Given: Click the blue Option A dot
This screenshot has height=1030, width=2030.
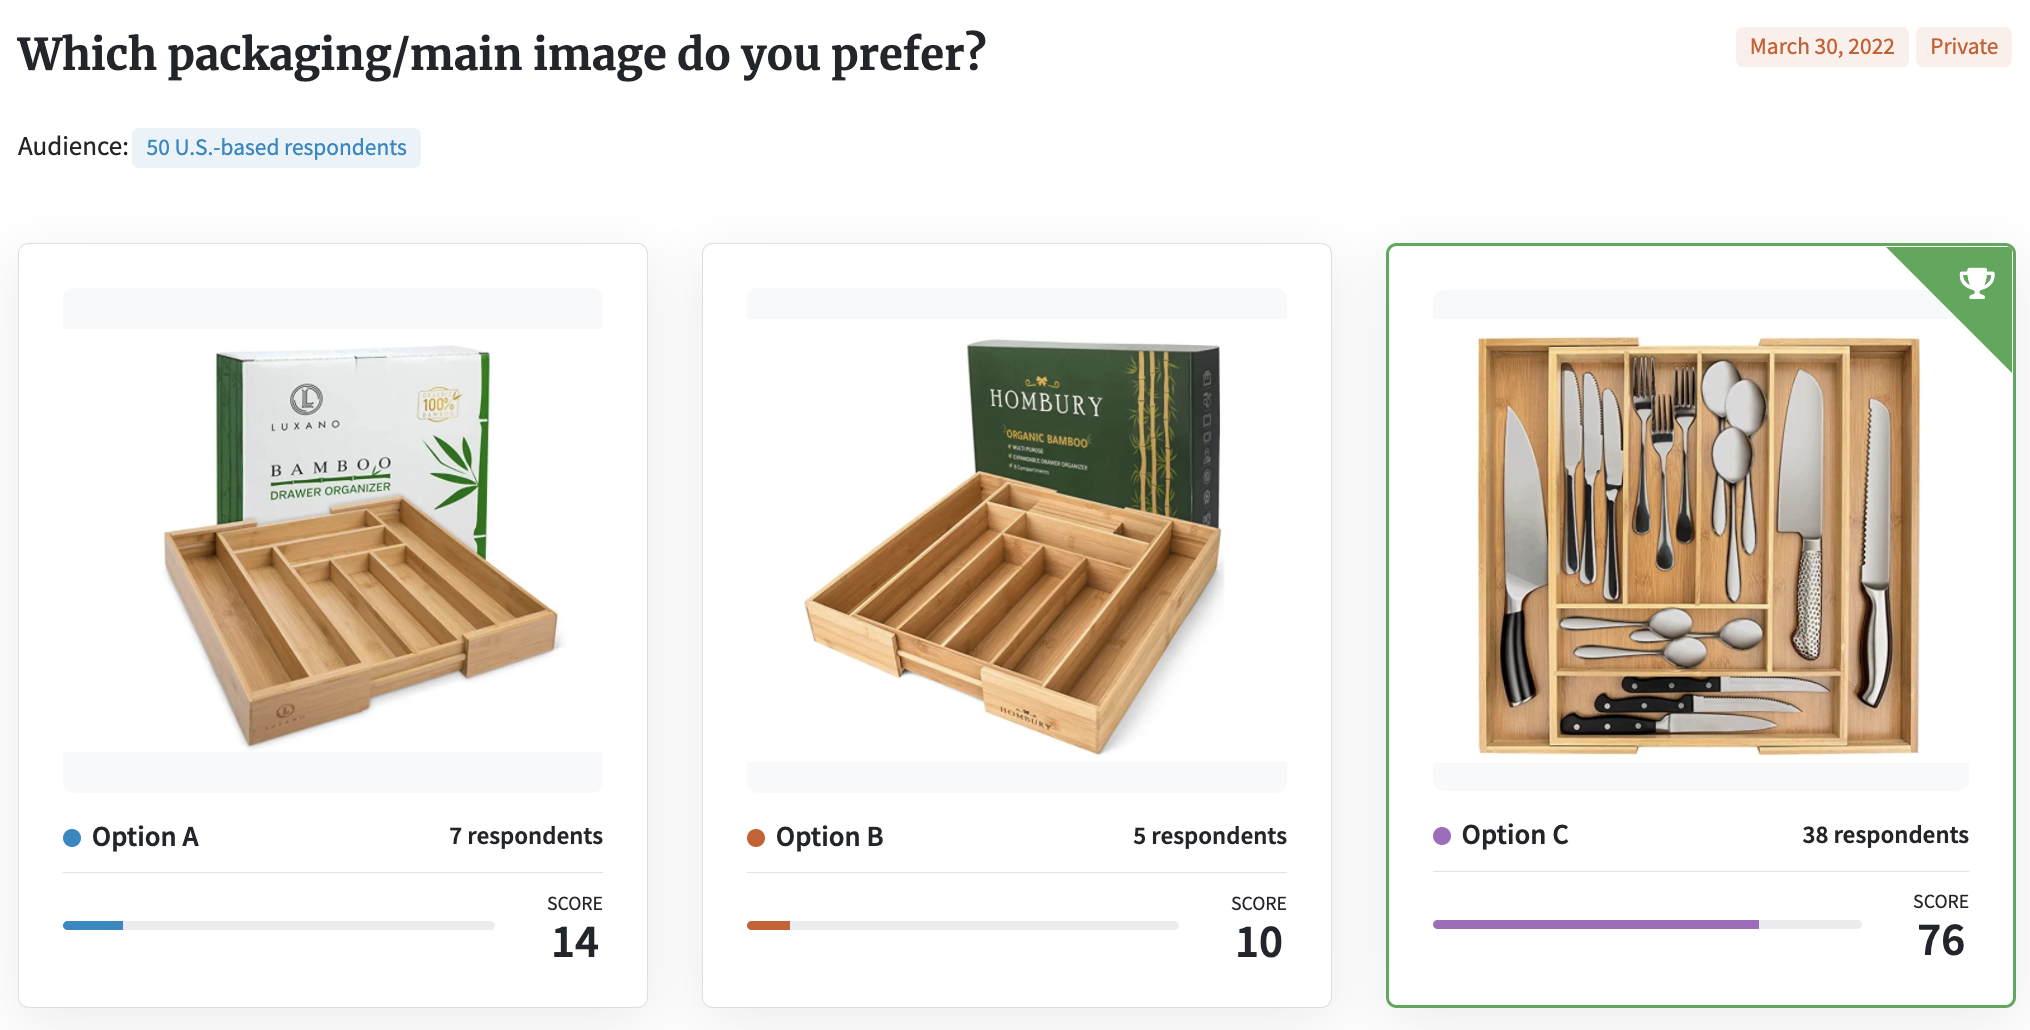Looking at the screenshot, I should click(72, 838).
